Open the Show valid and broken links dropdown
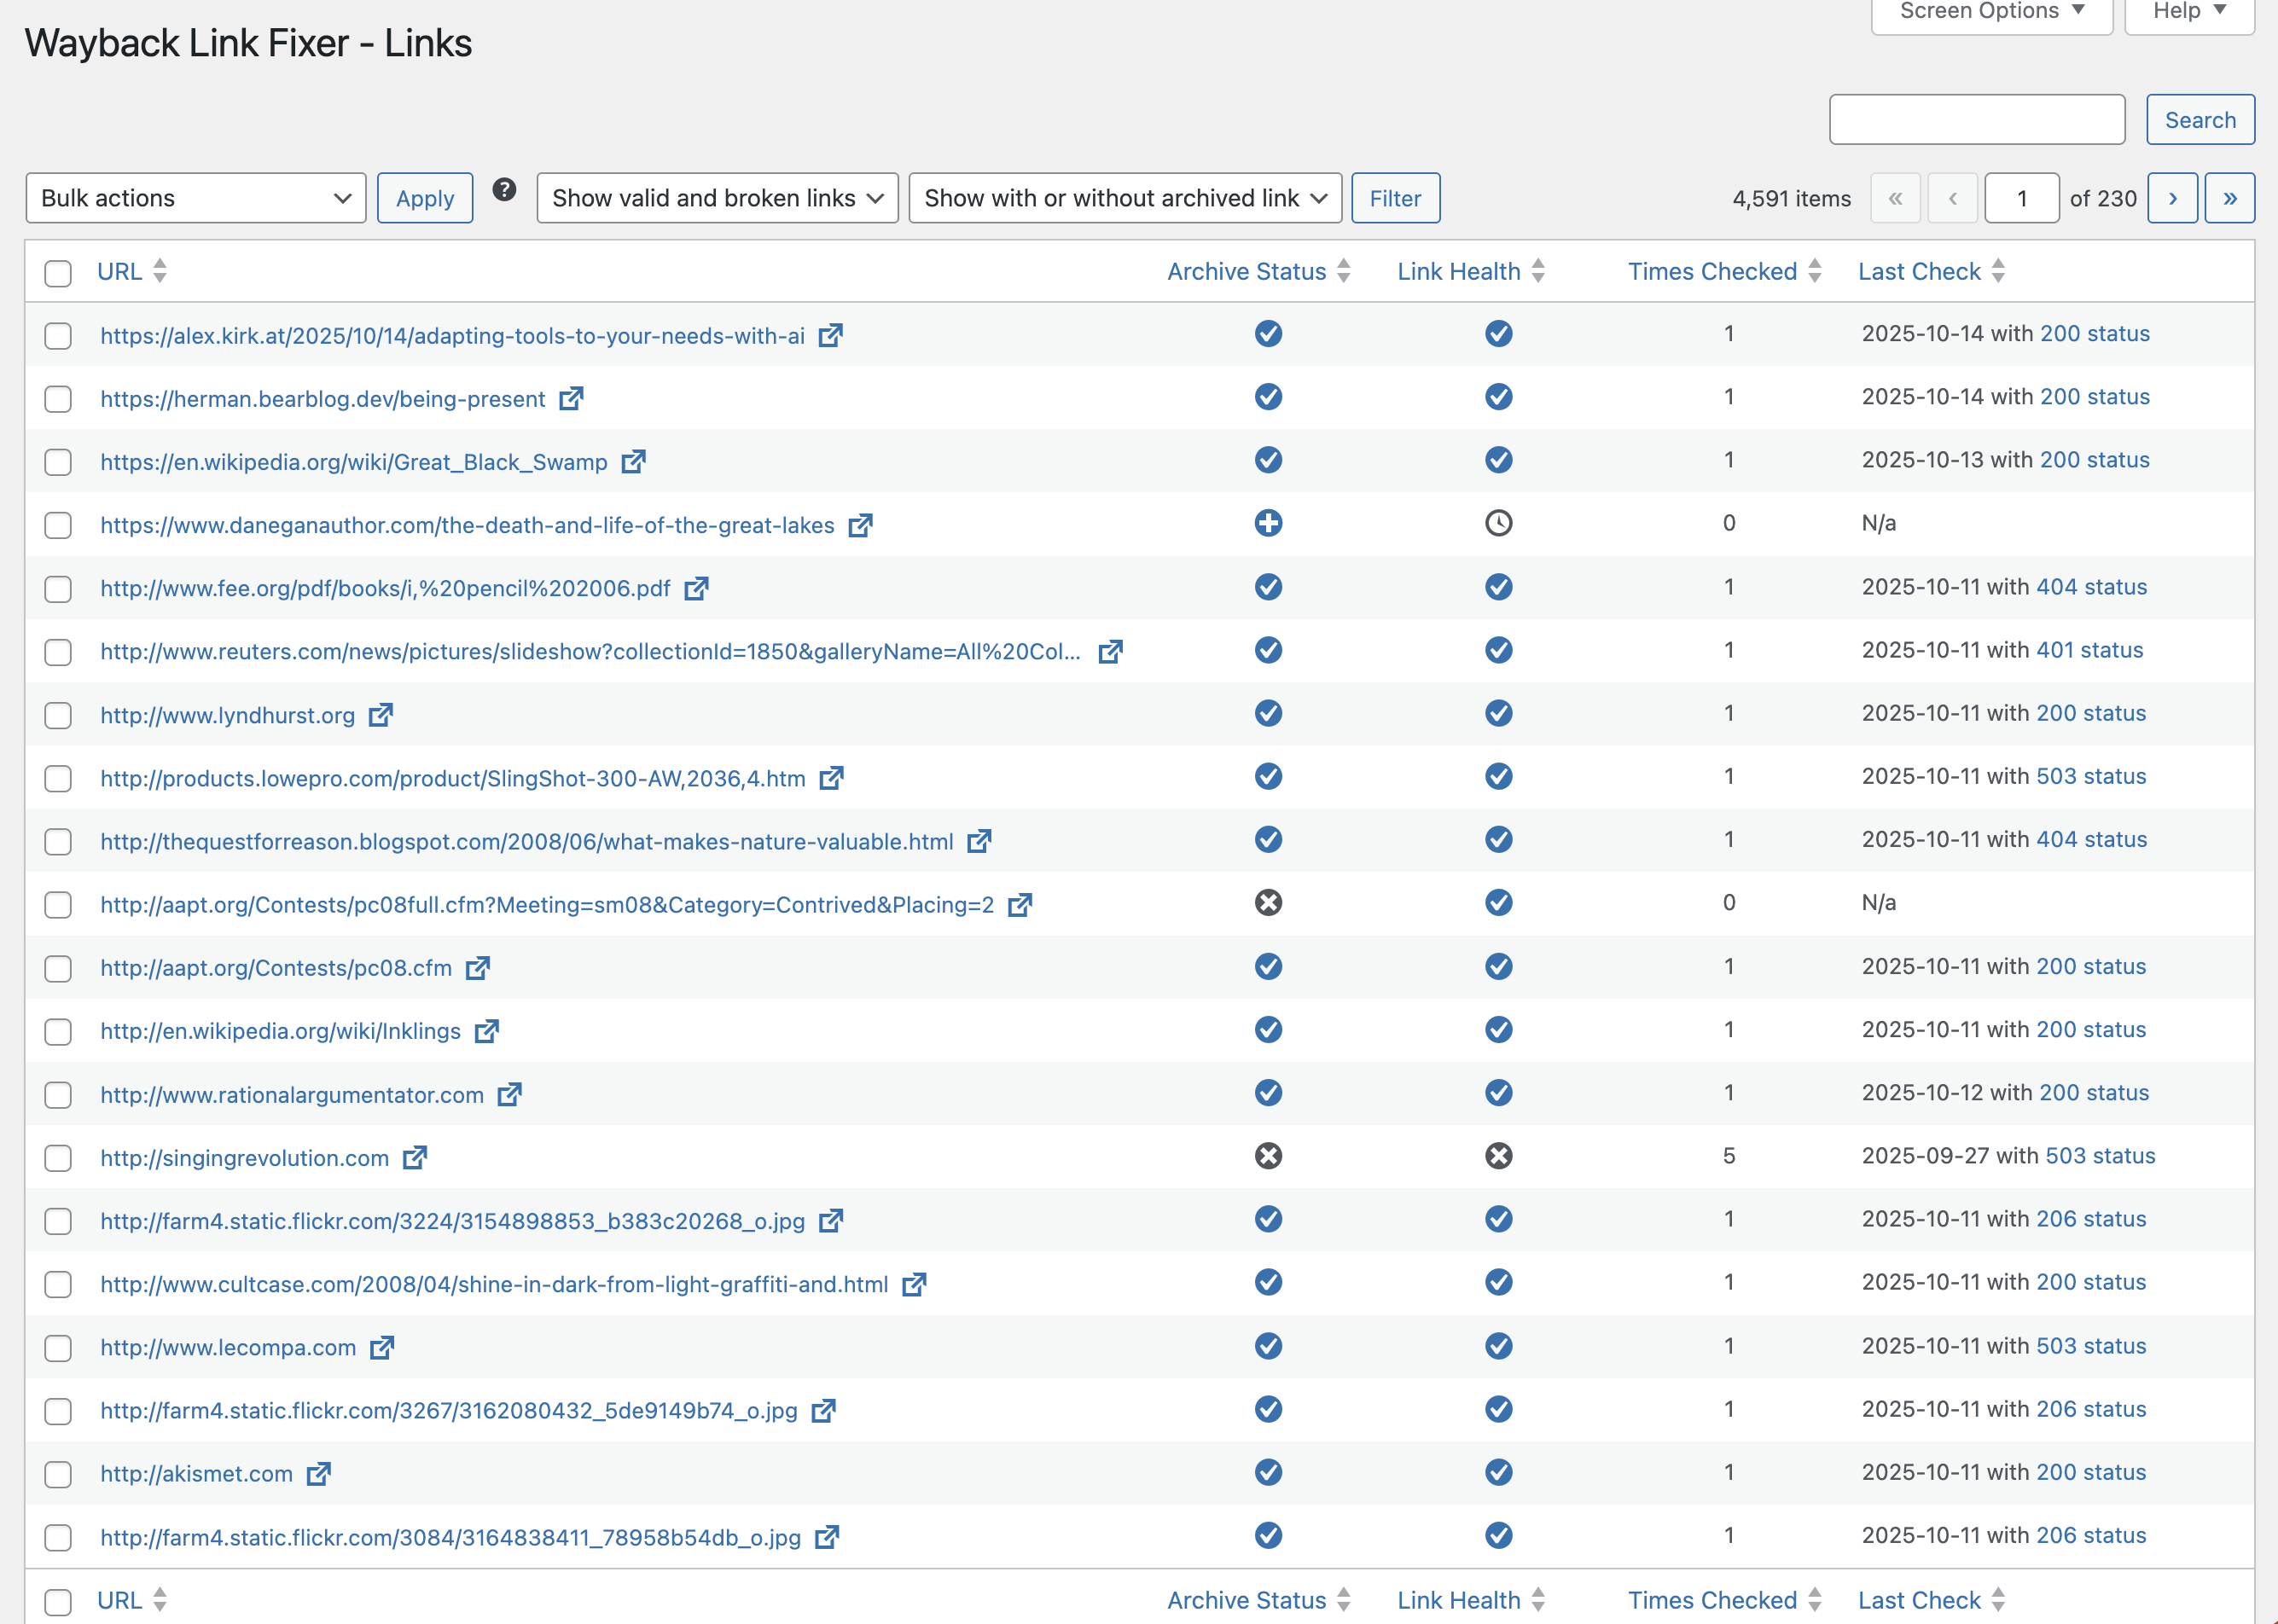2278x1624 pixels. (716, 198)
